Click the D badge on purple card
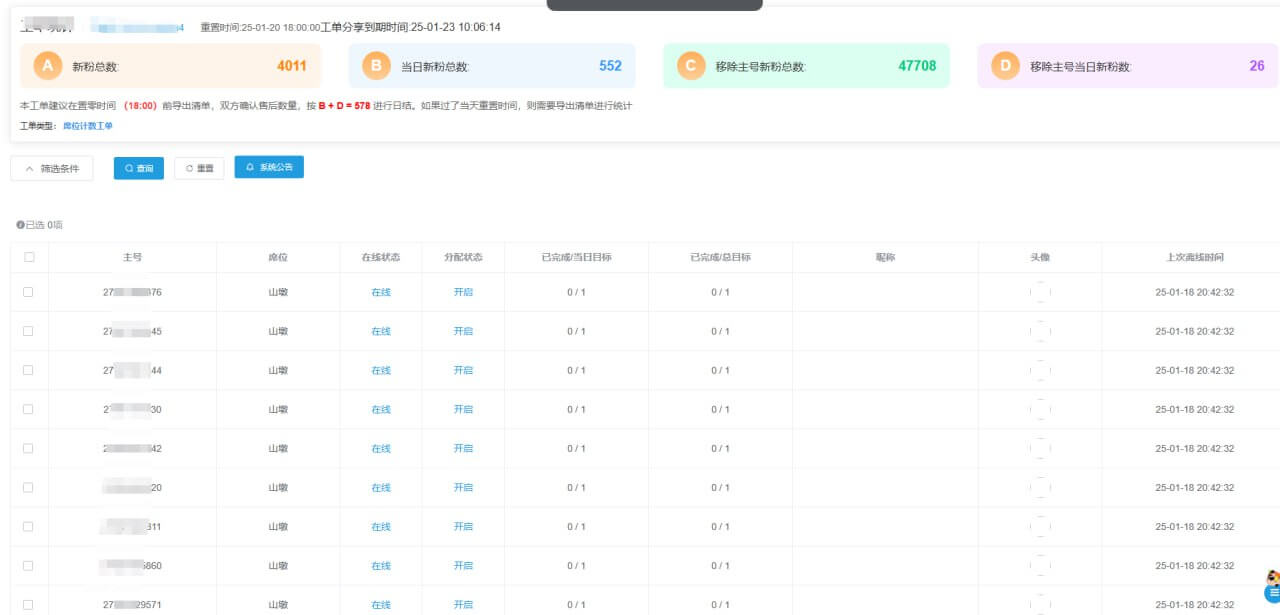Viewport: 1280px width, 615px height. [1005, 66]
